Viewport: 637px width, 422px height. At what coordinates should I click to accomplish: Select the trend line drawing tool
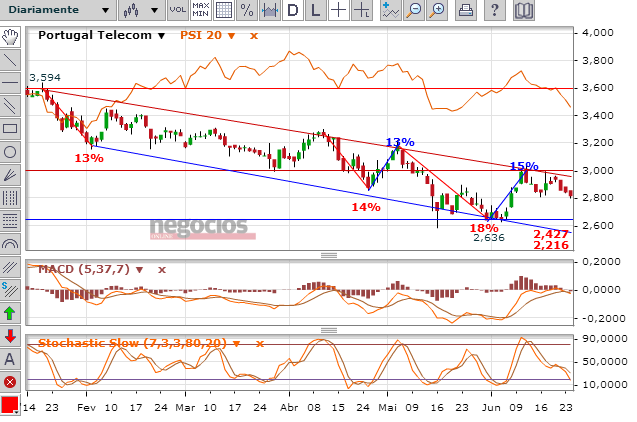pos(10,60)
